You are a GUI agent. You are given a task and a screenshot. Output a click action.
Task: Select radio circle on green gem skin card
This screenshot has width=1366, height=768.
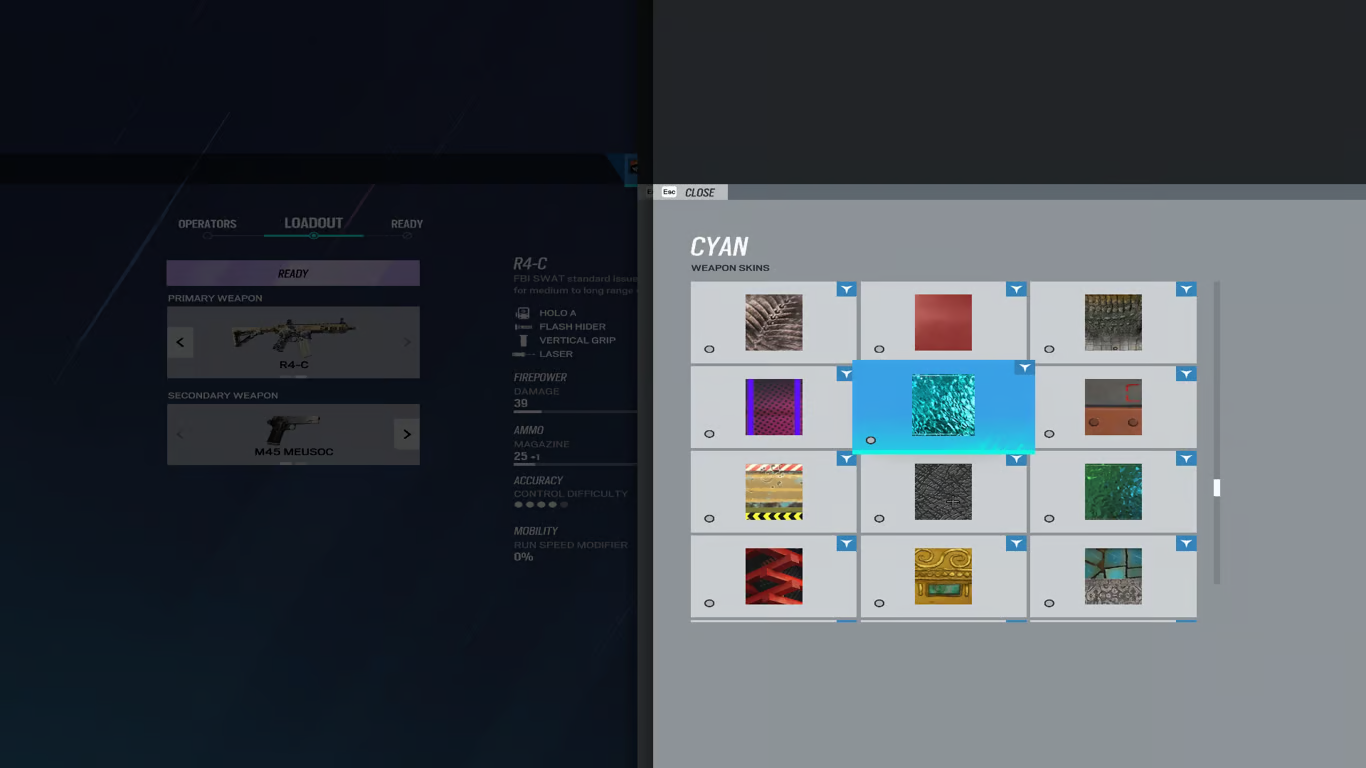pyautogui.click(x=1049, y=518)
